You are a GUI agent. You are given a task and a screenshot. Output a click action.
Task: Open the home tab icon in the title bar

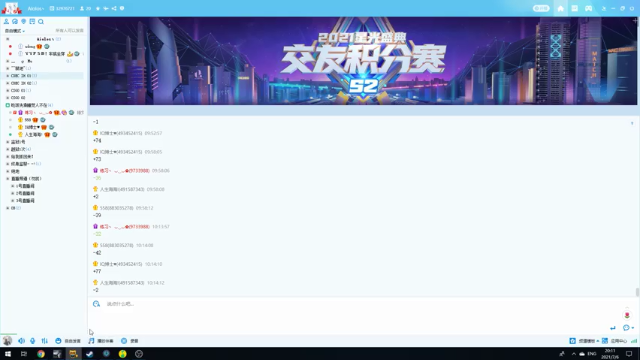(560, 8)
